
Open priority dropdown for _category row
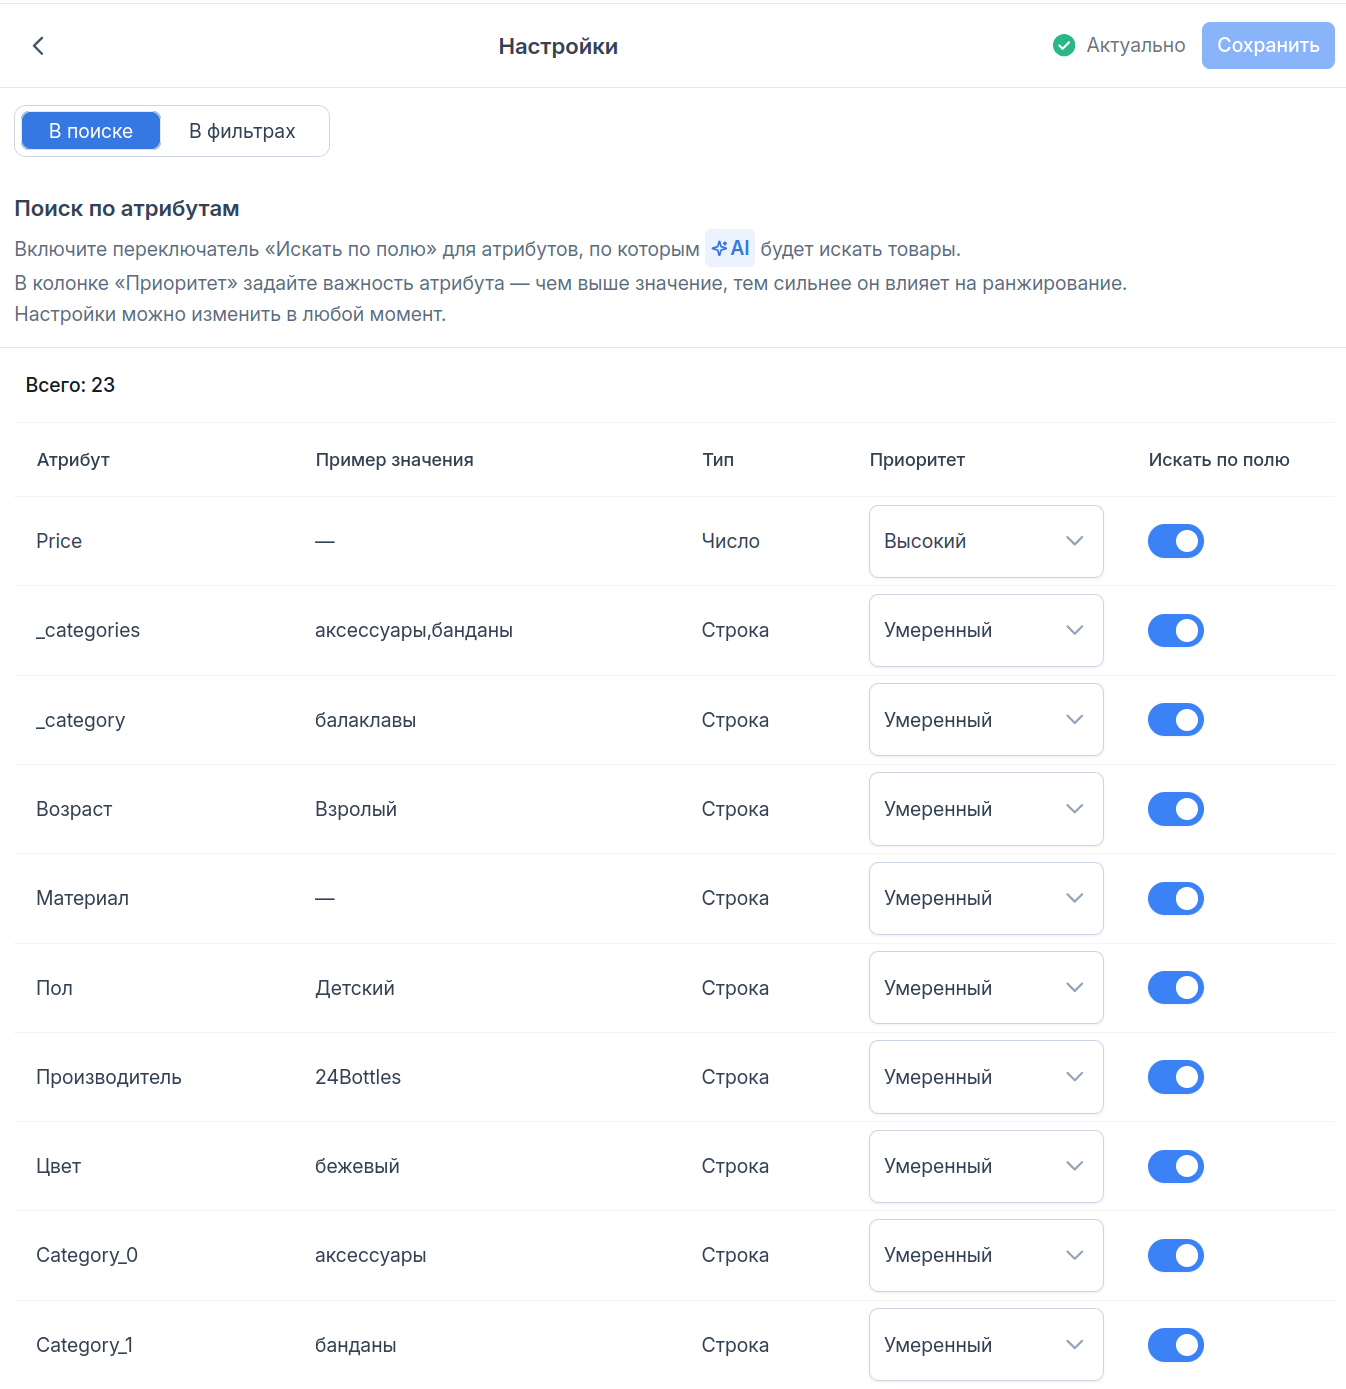986,720
